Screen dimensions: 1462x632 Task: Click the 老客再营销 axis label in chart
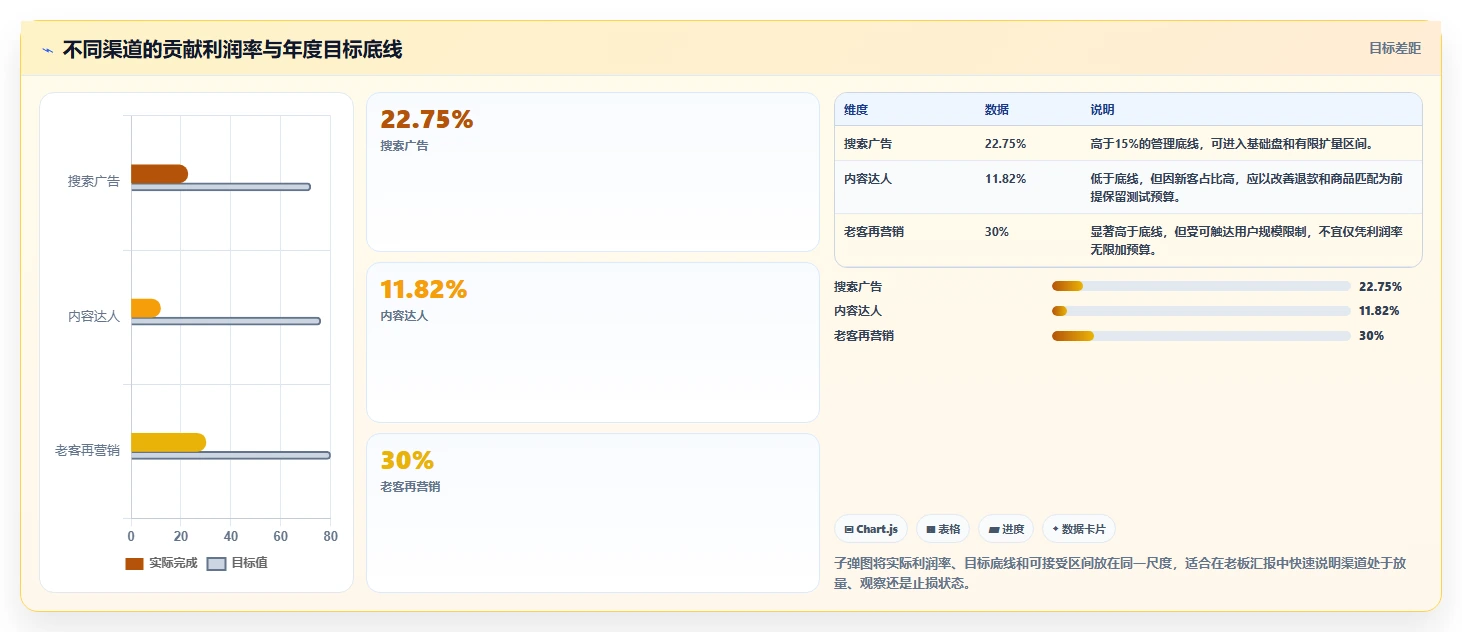pyautogui.click(x=87, y=450)
